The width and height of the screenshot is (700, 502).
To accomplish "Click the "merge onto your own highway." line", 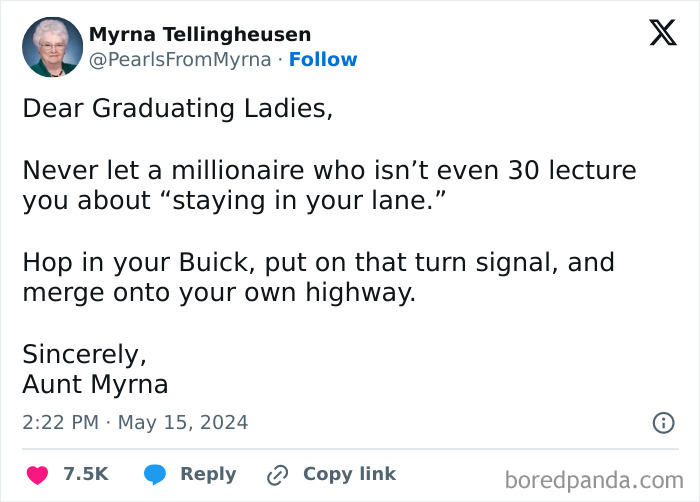I will tap(218, 293).
